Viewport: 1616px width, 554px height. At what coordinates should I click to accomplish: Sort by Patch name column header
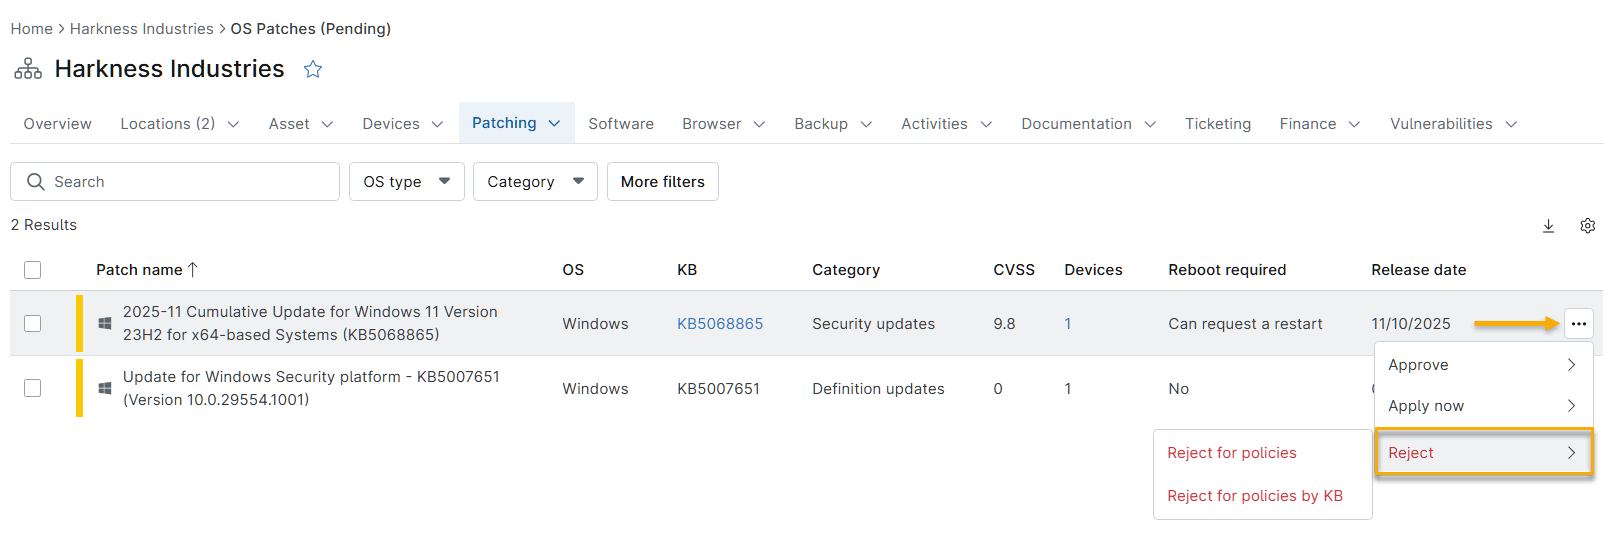139,270
